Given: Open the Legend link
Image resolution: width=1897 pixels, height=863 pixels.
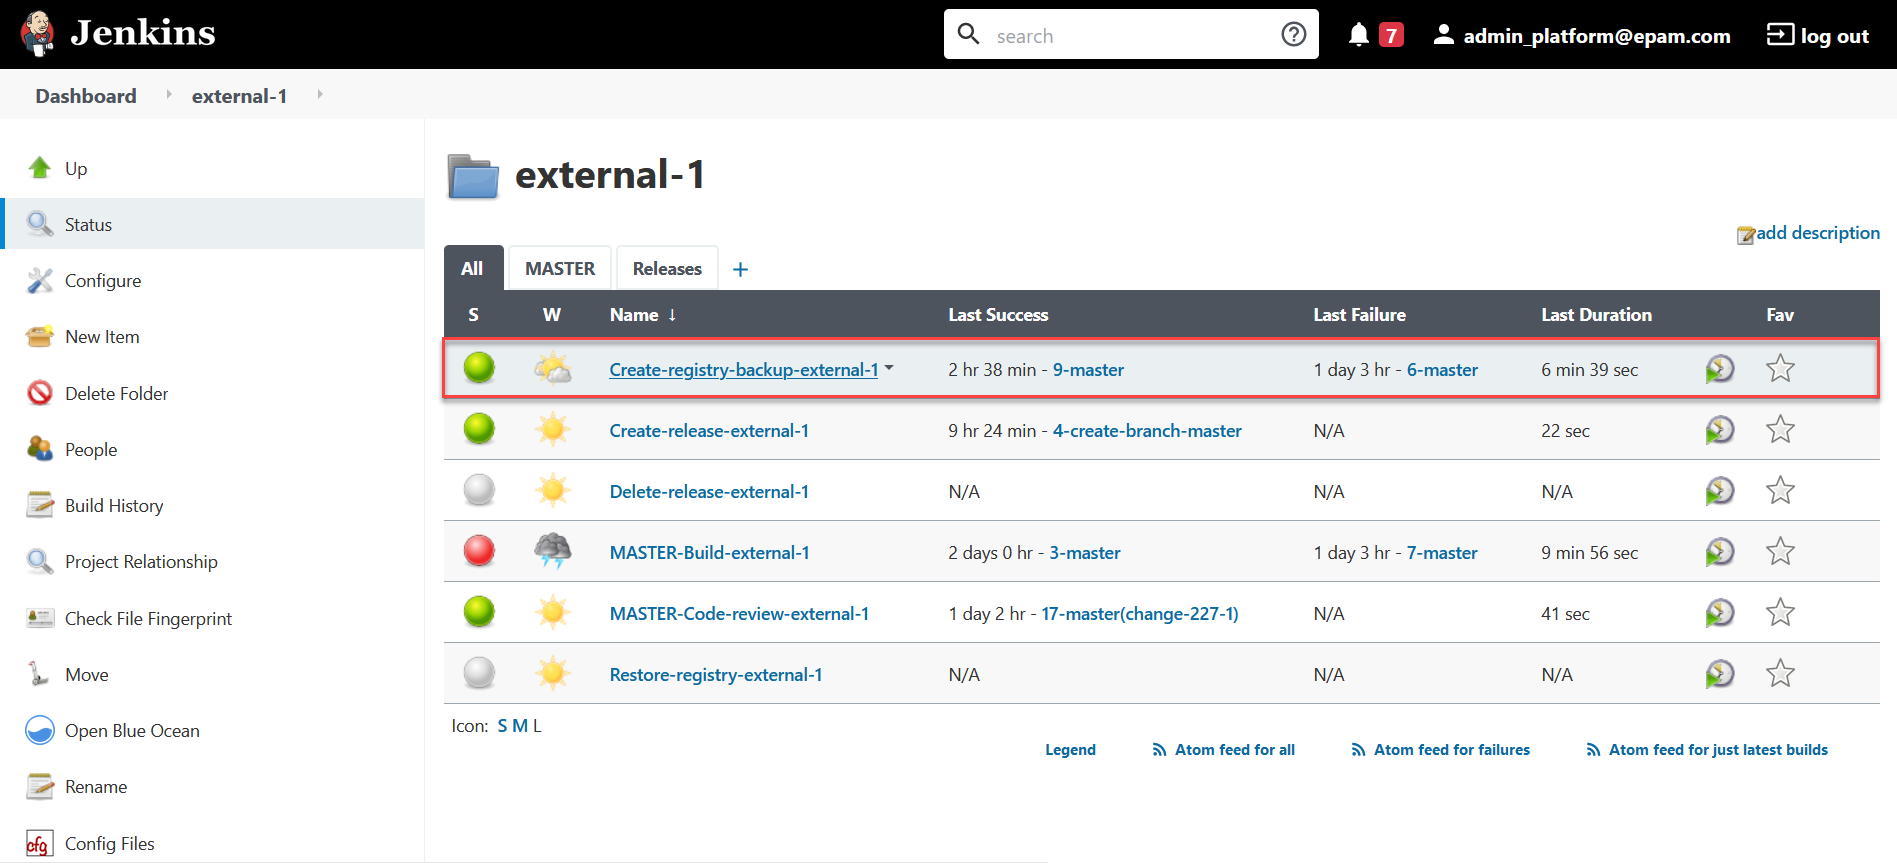Looking at the screenshot, I should (x=1070, y=750).
